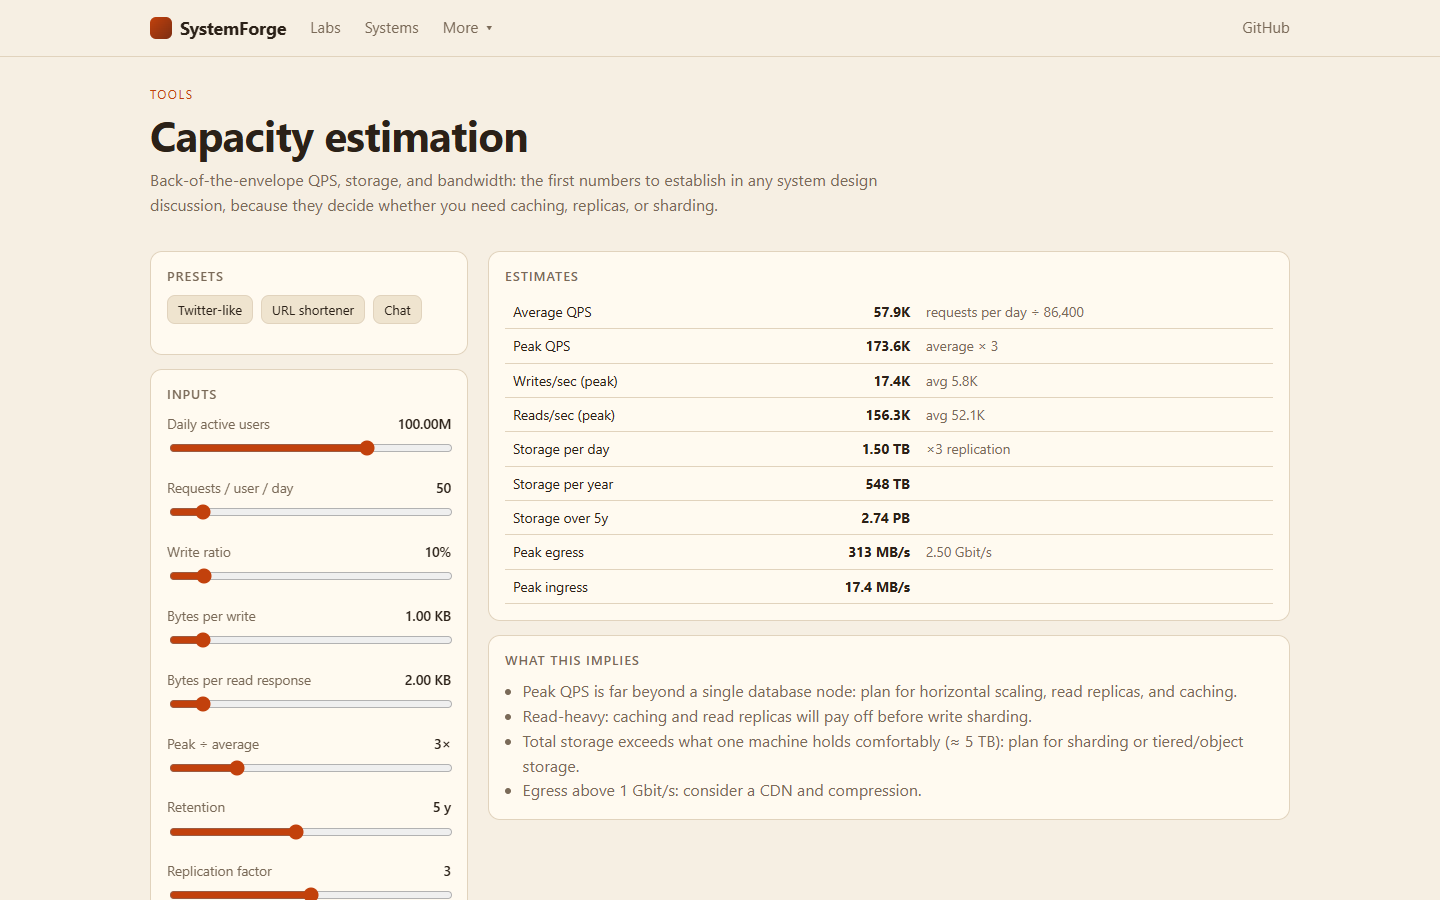This screenshot has height=900, width=1440.
Task: Select the Storage per year value 548 TB
Action: click(887, 484)
